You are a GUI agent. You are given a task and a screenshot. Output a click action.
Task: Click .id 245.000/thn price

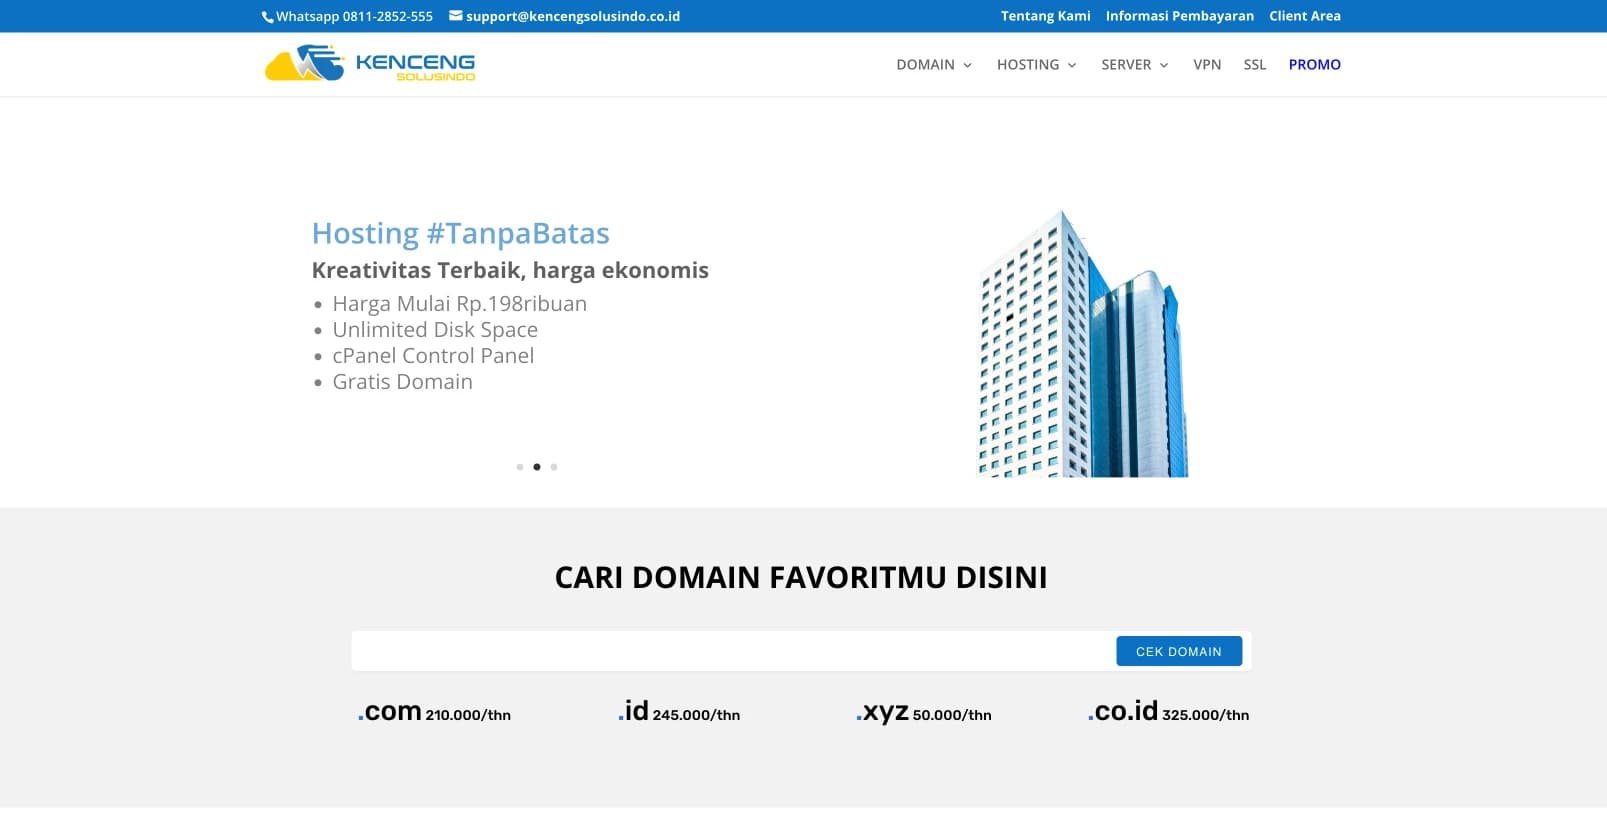679,712
